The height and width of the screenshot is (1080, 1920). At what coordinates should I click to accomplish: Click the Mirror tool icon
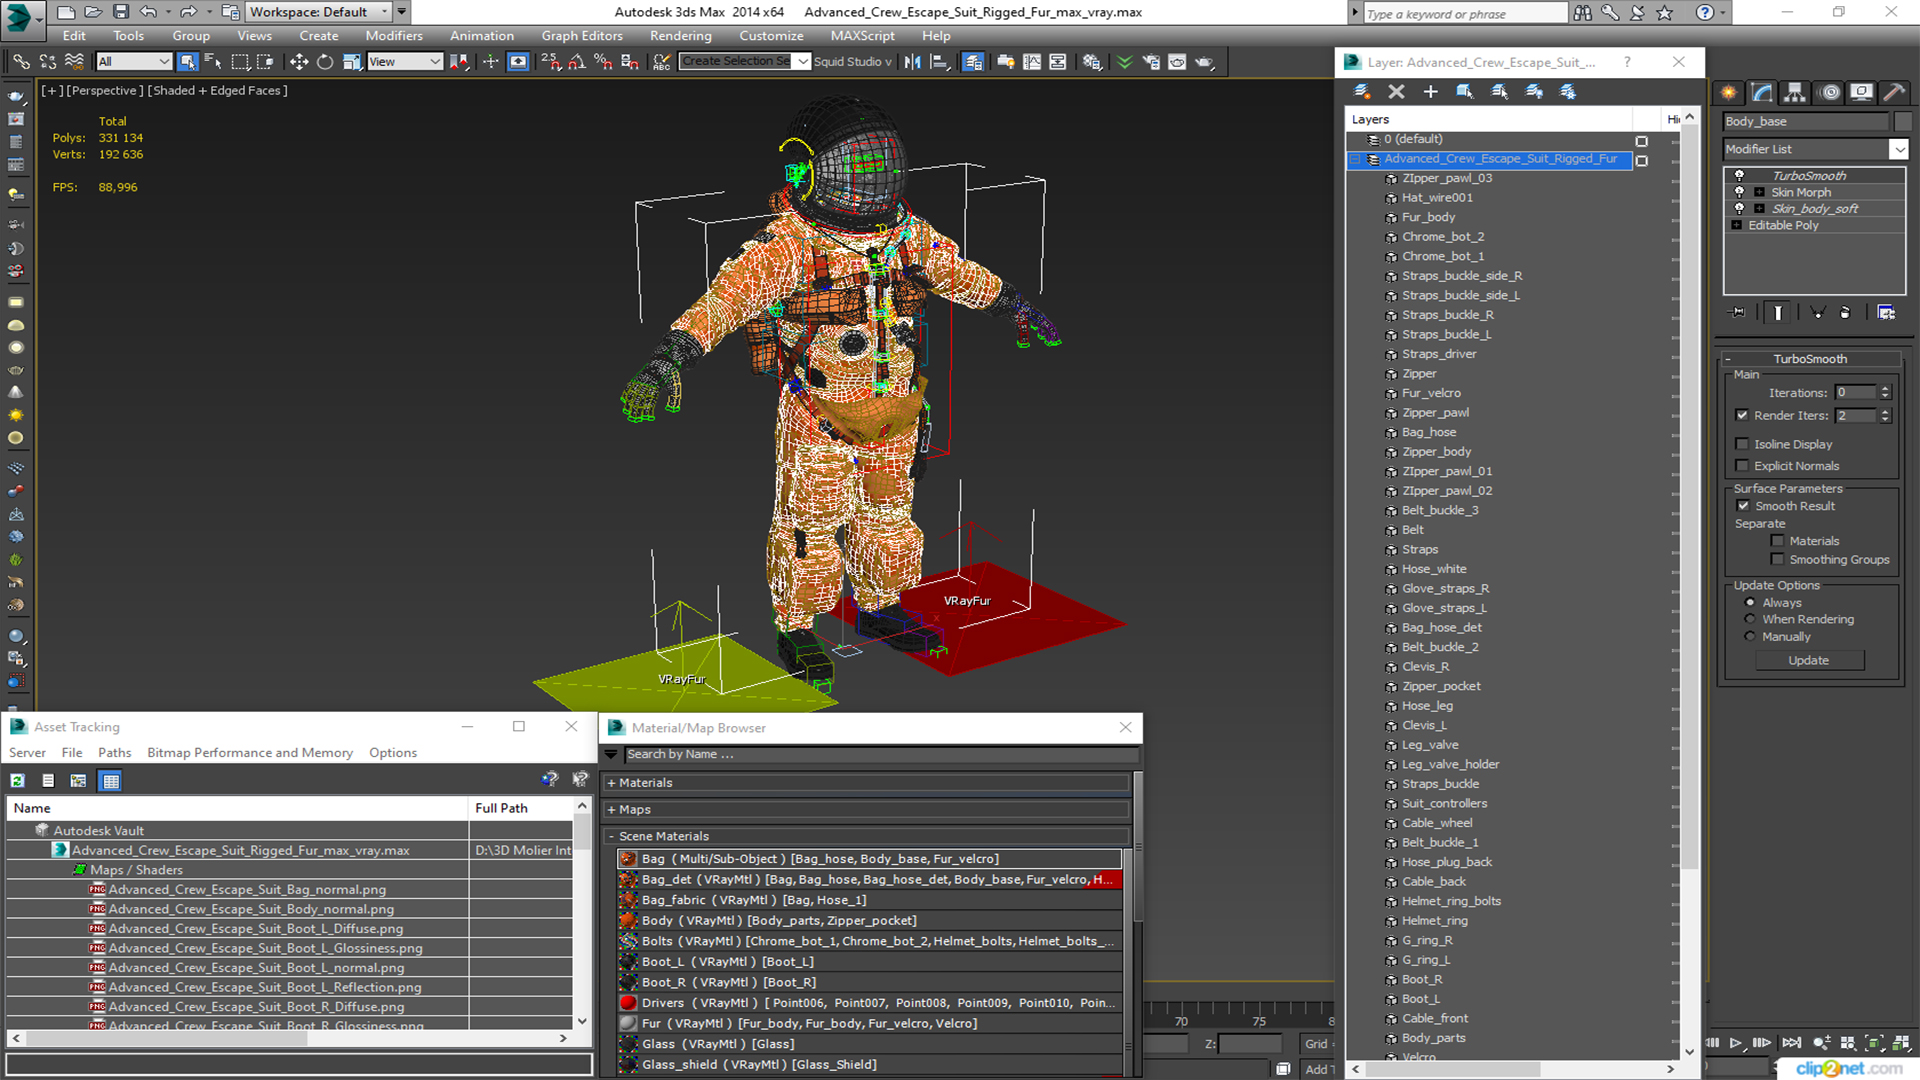[913, 62]
